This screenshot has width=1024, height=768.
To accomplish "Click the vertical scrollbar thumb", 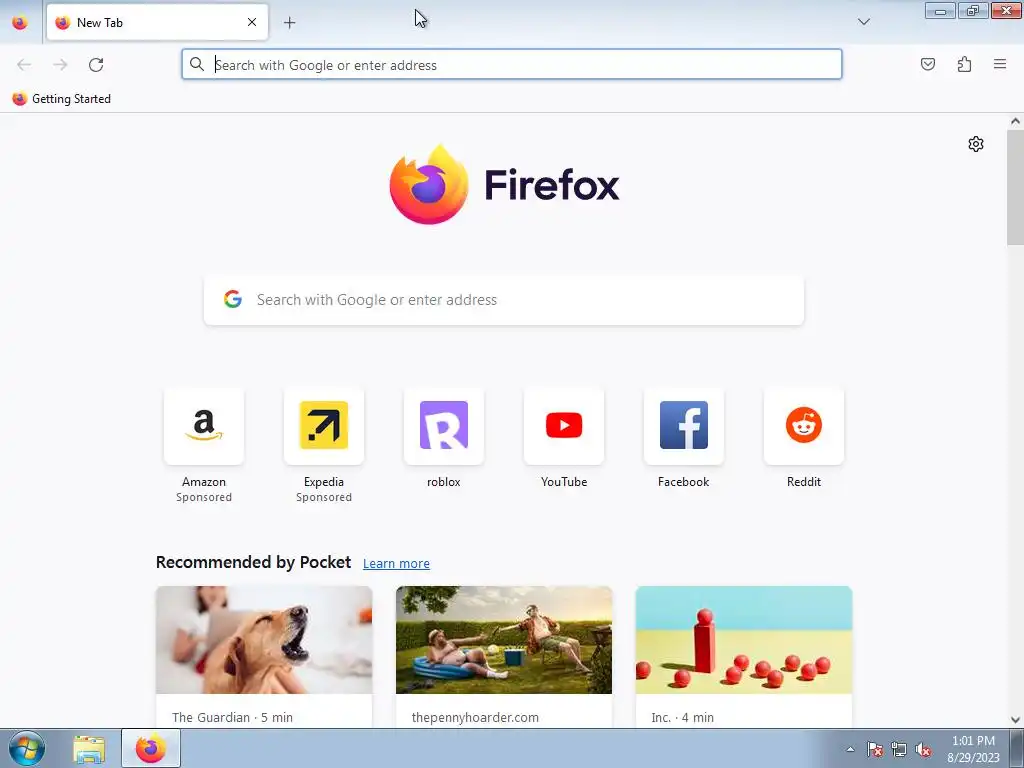I will [x=1015, y=187].
